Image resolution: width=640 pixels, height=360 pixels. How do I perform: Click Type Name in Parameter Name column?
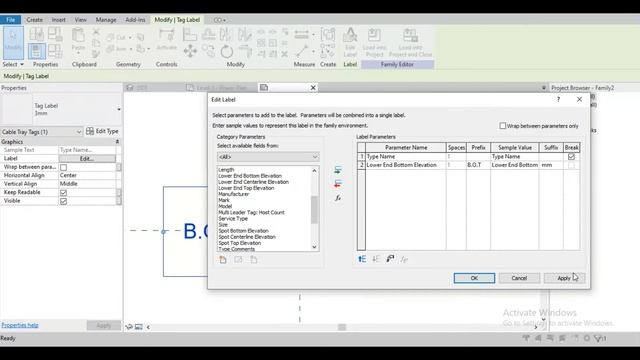(406, 156)
